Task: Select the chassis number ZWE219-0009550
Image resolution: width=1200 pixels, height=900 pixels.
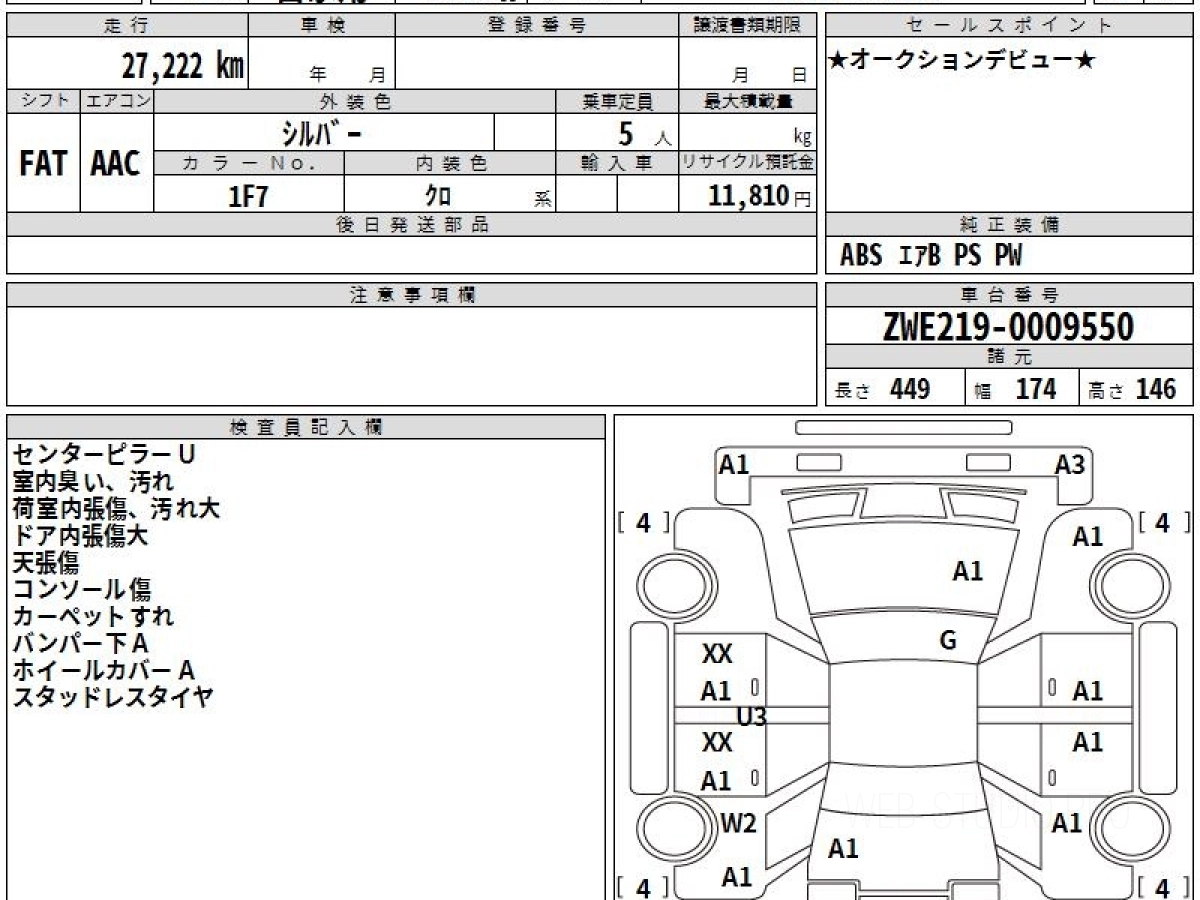Action: point(1009,326)
